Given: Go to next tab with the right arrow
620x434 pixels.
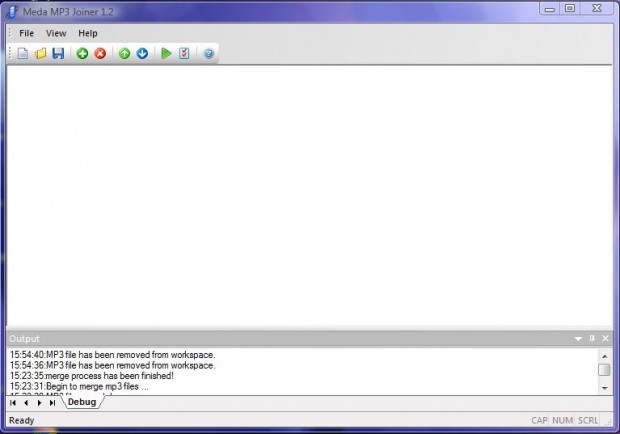Looking at the screenshot, I should point(39,403).
